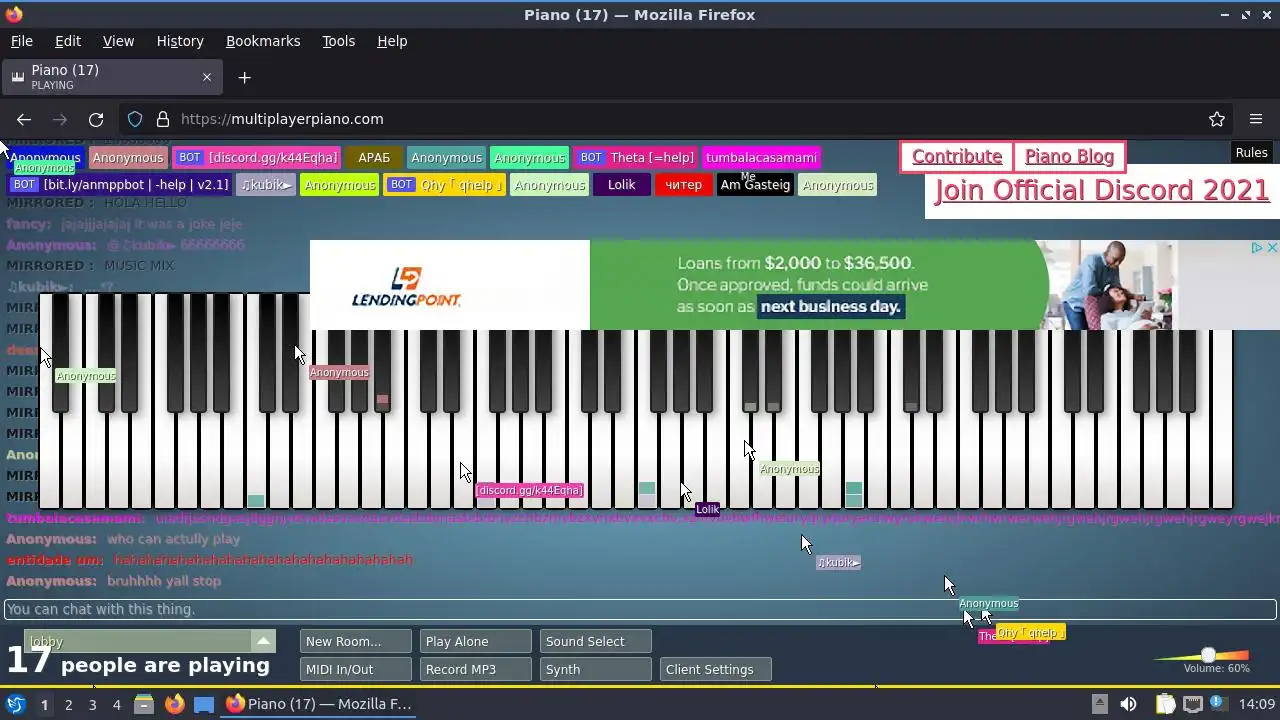
Task: Bookmark this page with the star
Action: [1217, 119]
